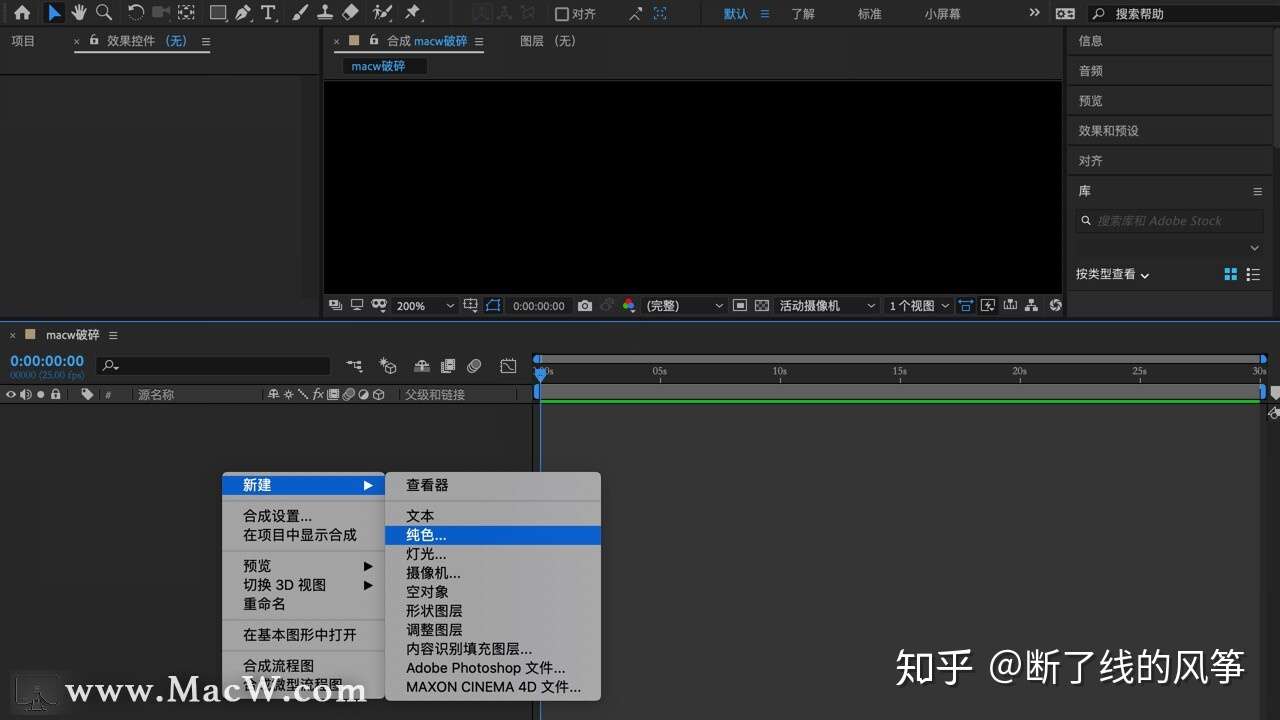Open the 库 panel menu icon
The width and height of the screenshot is (1280, 720).
point(1258,191)
